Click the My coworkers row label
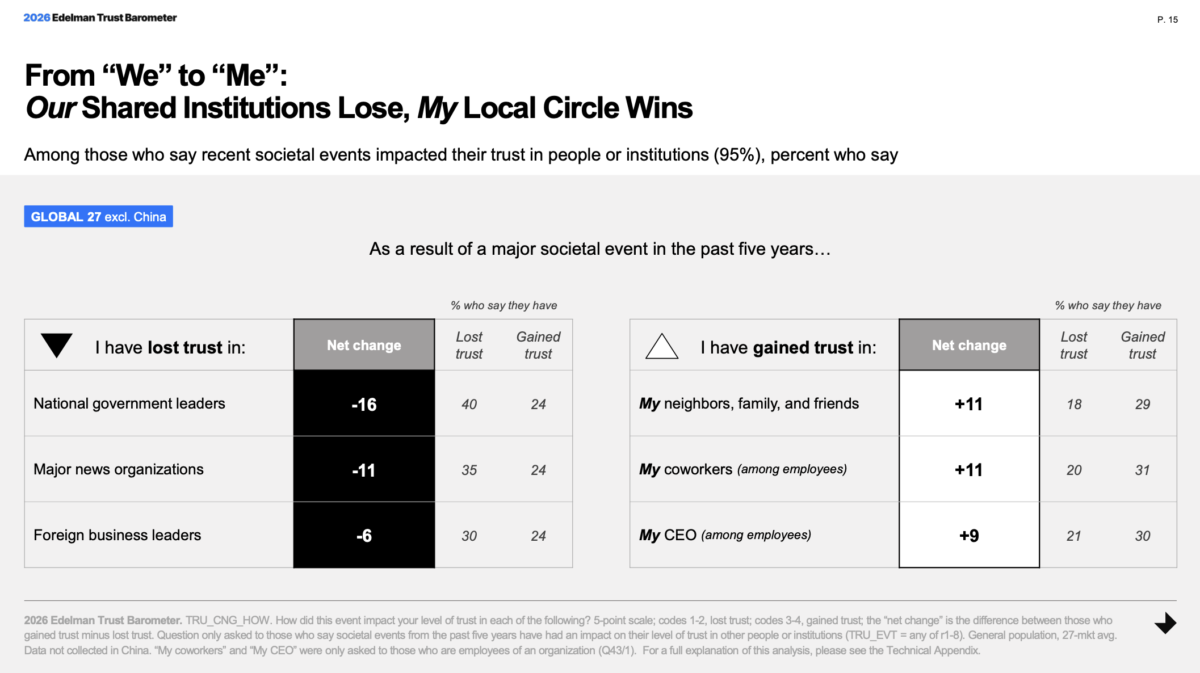Image resolution: width=1200 pixels, height=673 pixels. (742, 469)
